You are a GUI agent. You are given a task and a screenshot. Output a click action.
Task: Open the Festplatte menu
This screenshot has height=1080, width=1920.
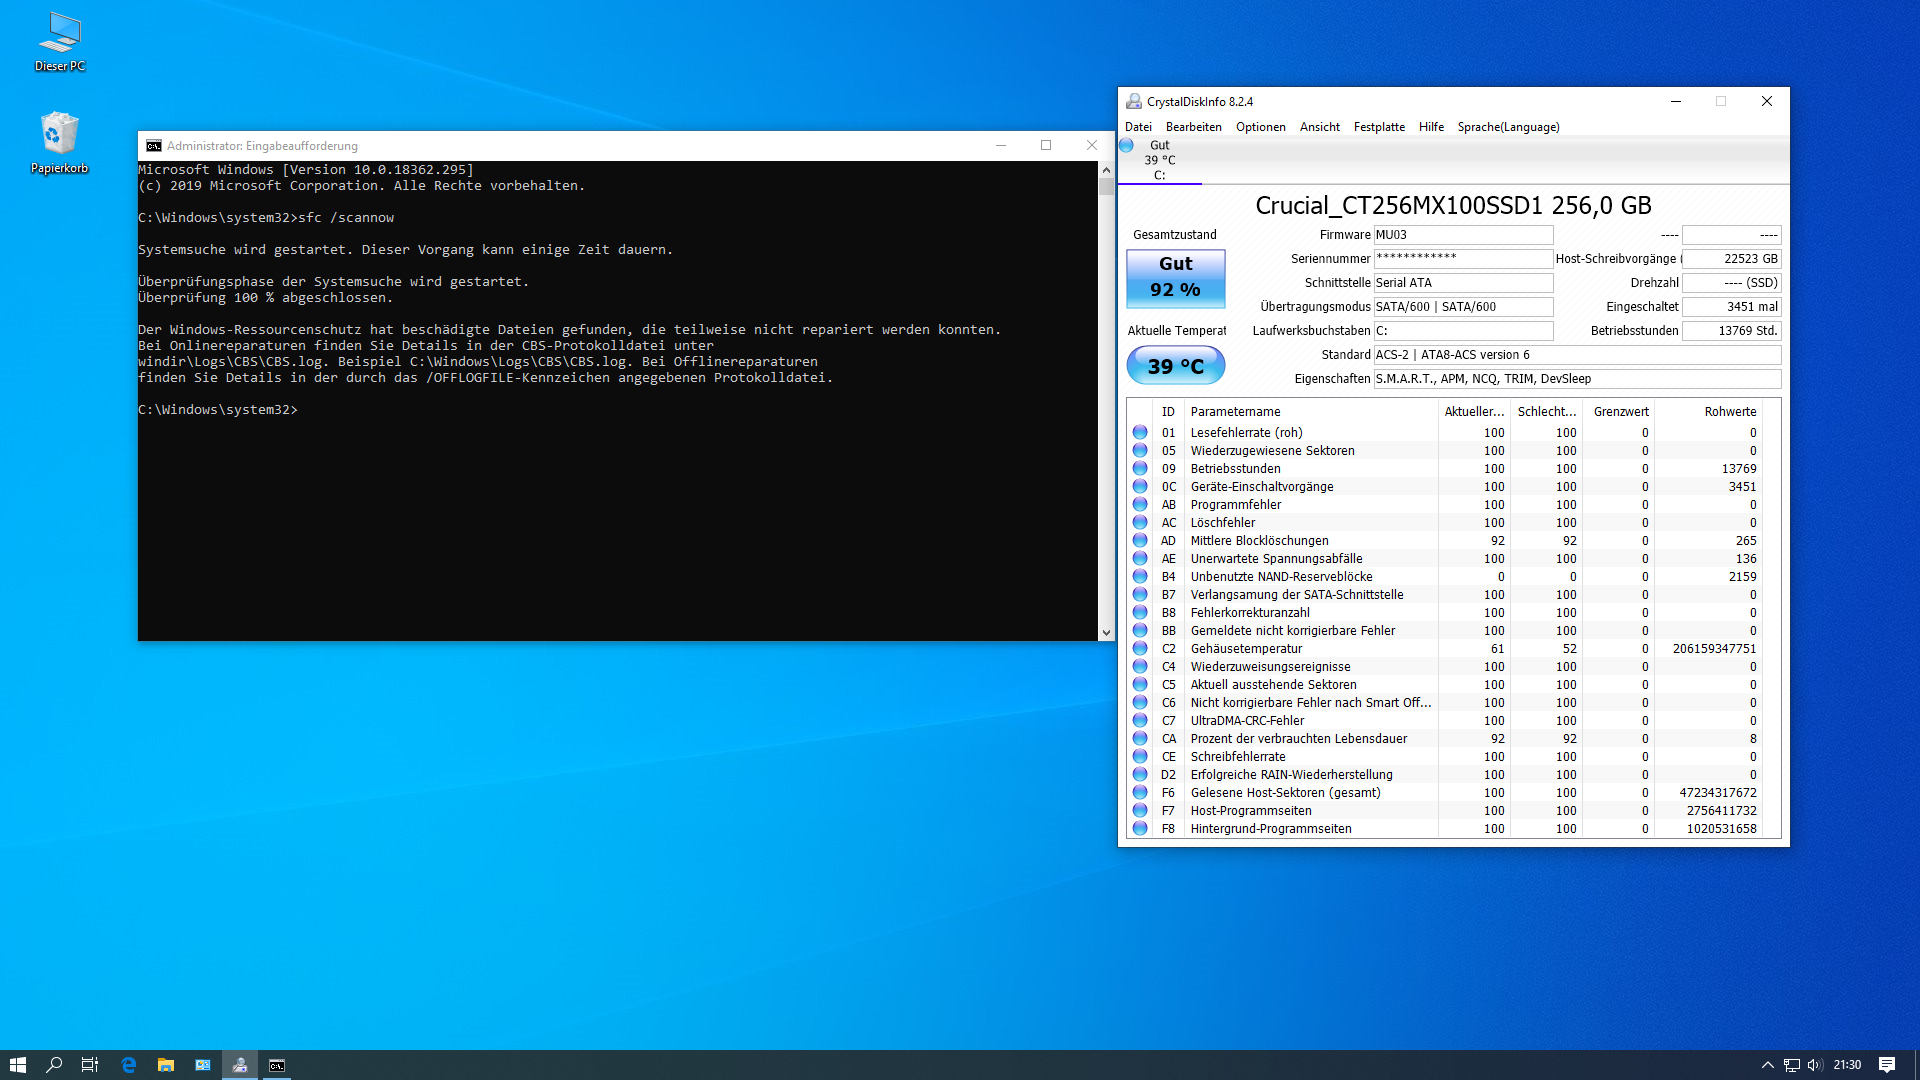[x=1378, y=127]
